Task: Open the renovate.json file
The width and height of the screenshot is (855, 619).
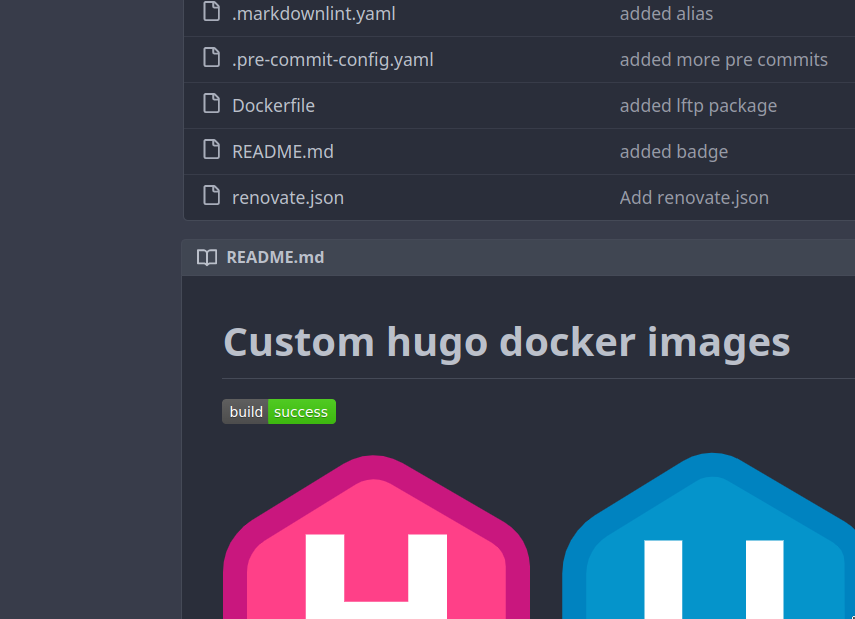Action: [x=287, y=198]
